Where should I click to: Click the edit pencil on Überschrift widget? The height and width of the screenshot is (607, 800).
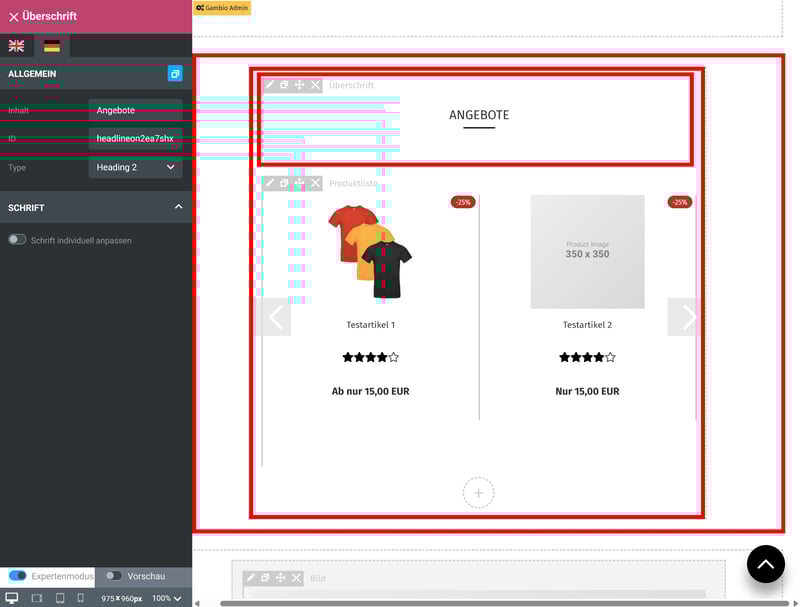coord(269,86)
